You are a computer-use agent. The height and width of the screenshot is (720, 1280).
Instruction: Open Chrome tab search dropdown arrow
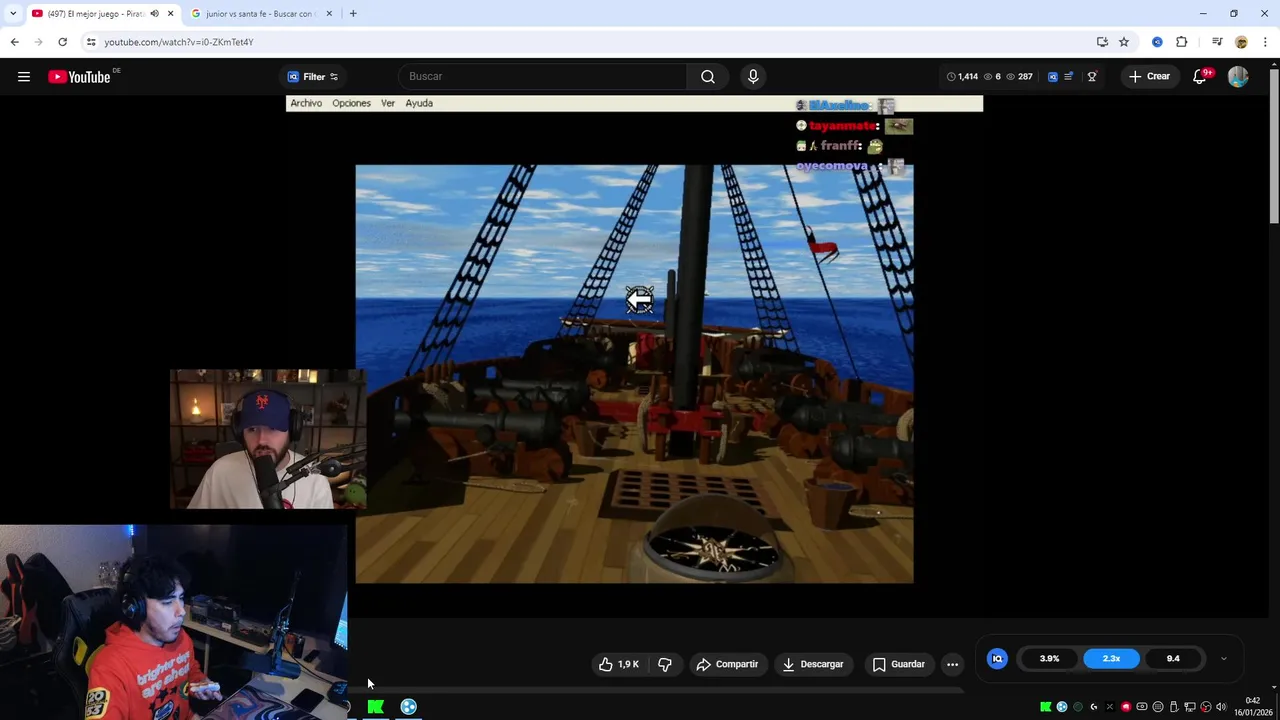13,14
